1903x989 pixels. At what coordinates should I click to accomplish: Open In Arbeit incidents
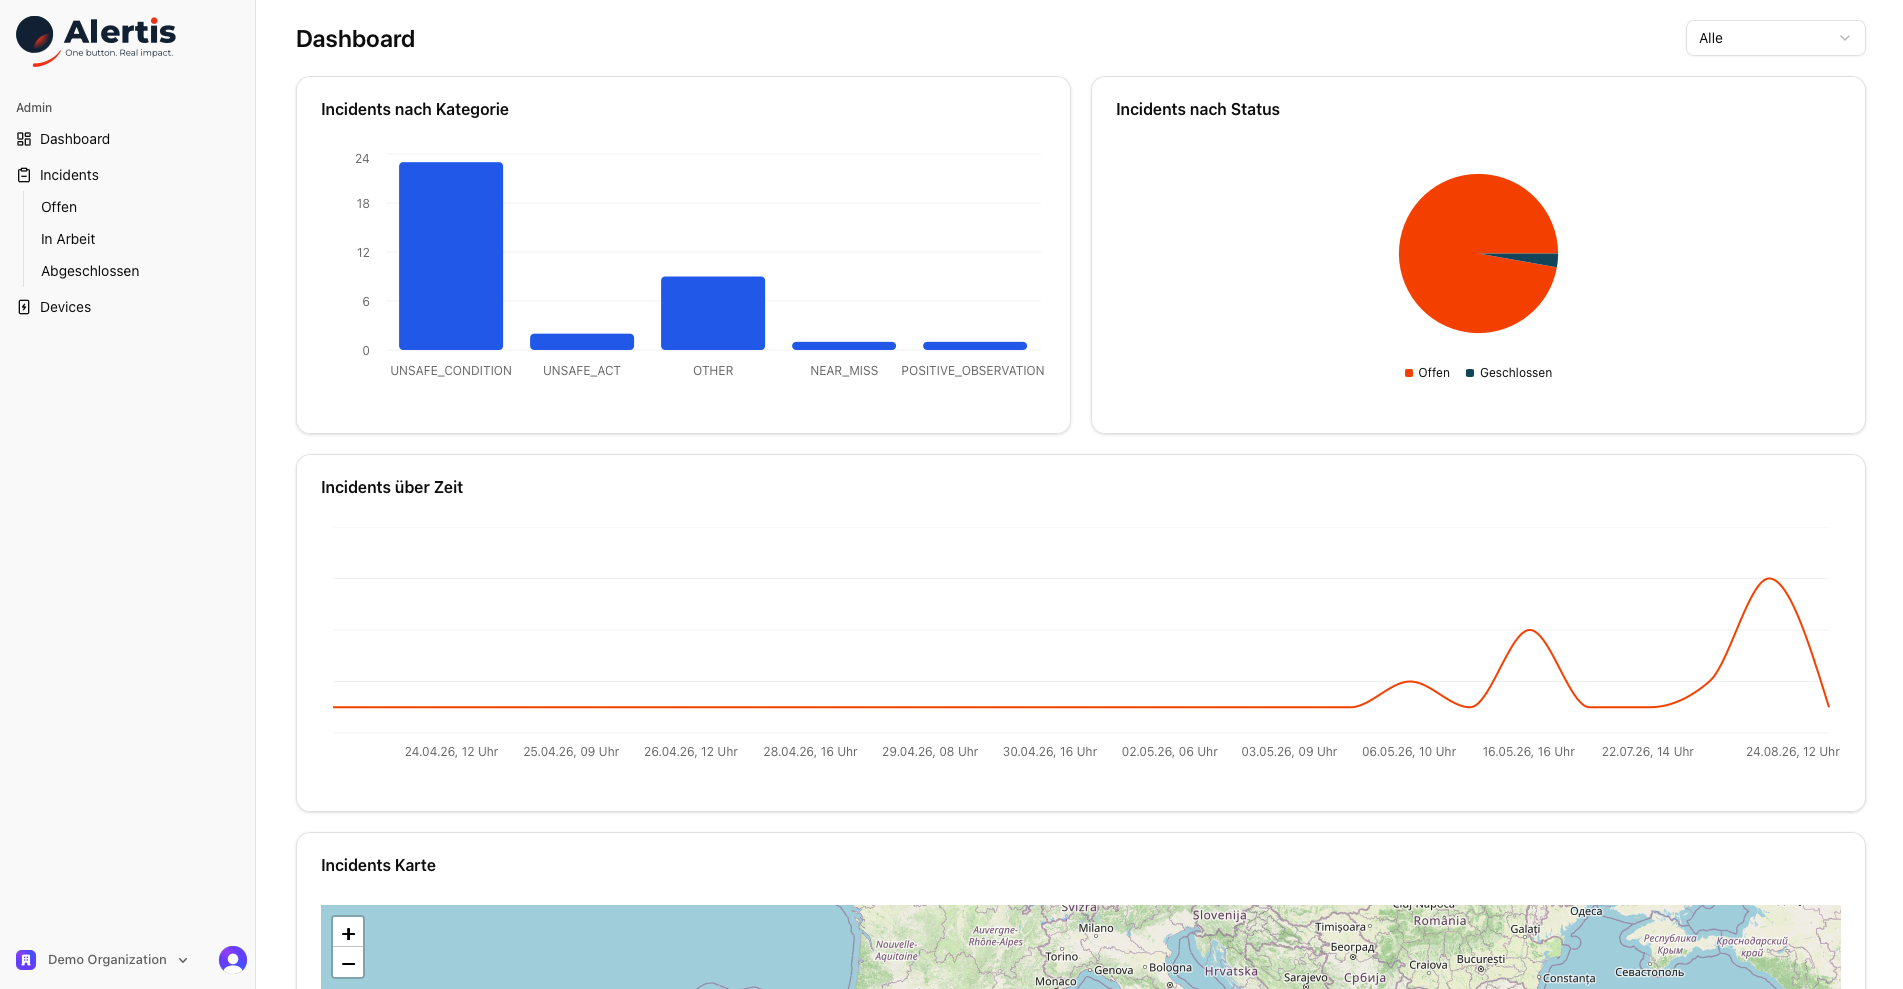68,239
